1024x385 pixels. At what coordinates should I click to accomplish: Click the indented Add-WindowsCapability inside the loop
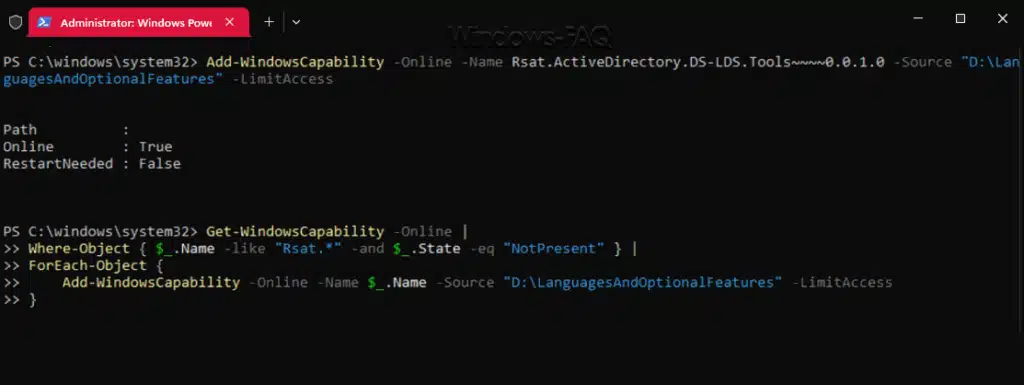point(151,283)
